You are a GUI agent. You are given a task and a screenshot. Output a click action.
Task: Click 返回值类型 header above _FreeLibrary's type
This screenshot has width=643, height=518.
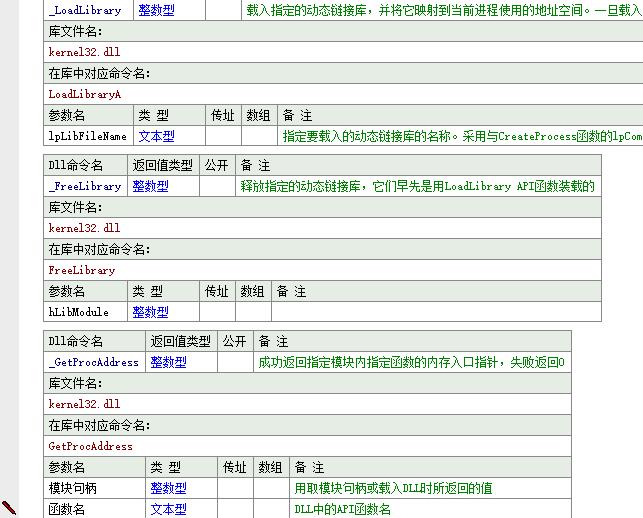162,165
